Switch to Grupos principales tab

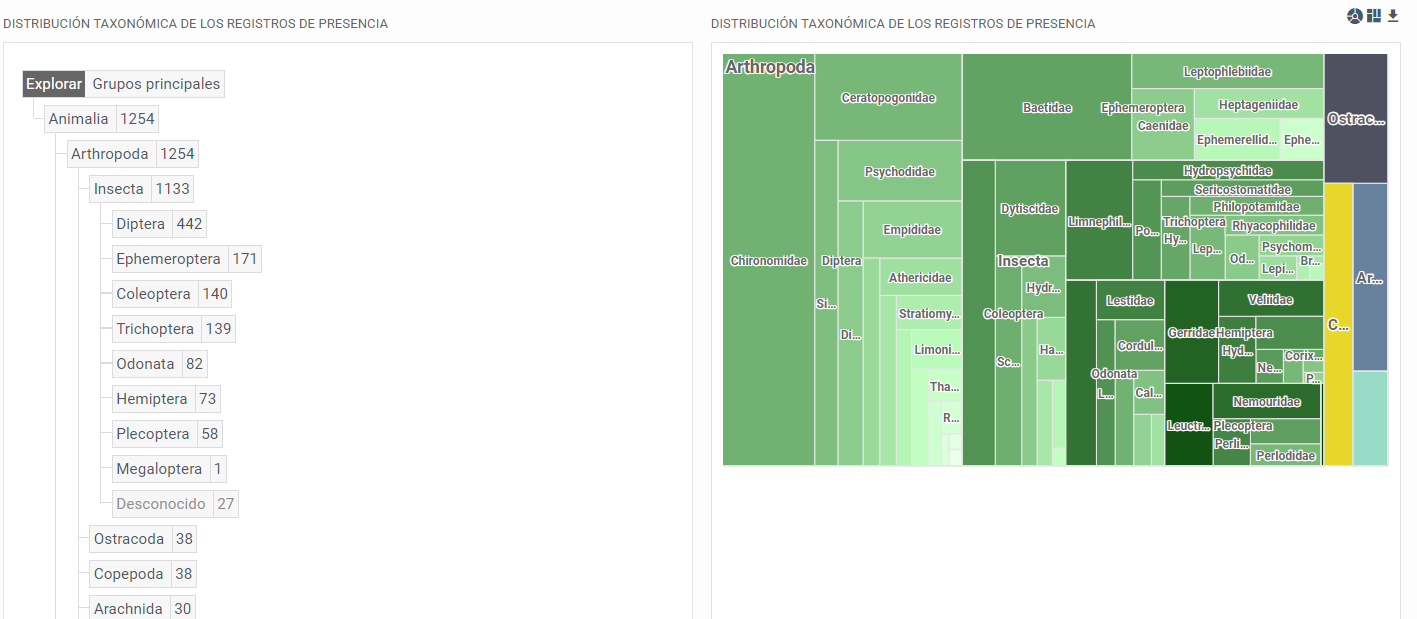click(156, 84)
